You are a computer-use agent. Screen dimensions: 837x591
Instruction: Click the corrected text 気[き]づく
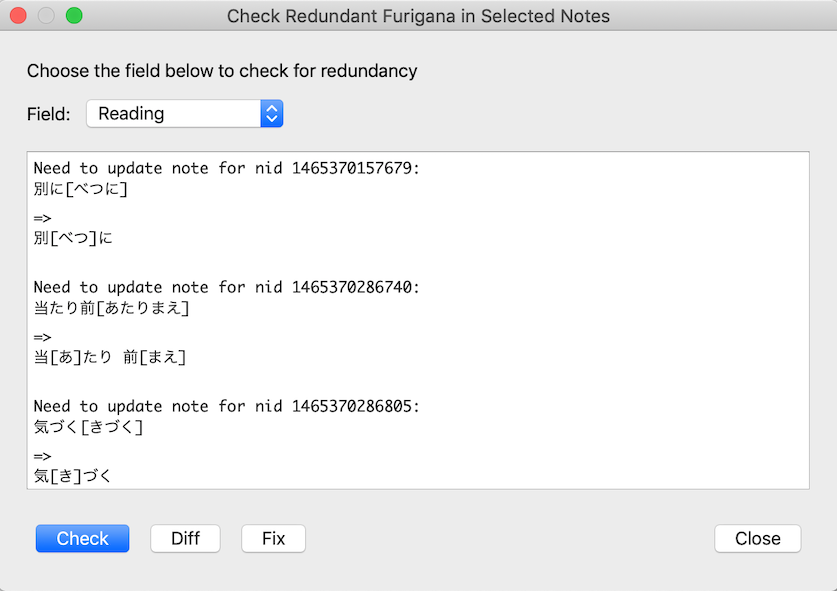point(73,476)
